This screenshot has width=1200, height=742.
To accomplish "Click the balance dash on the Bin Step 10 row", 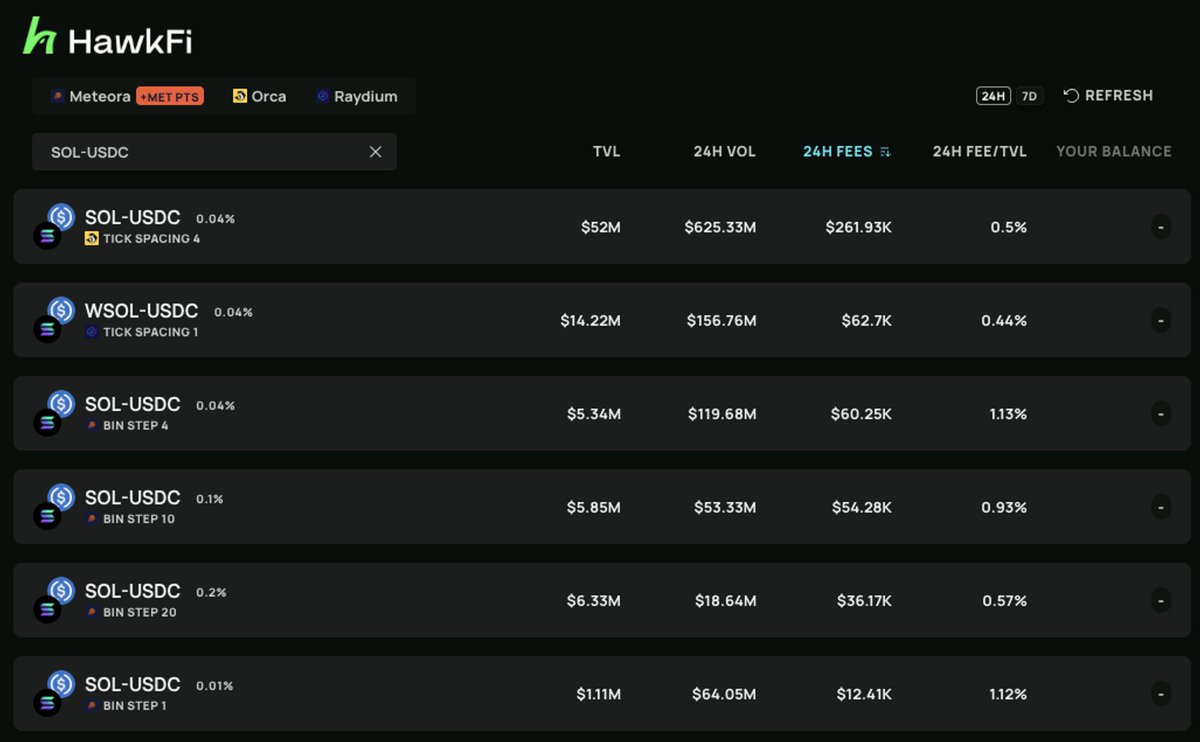I will [x=1160, y=507].
